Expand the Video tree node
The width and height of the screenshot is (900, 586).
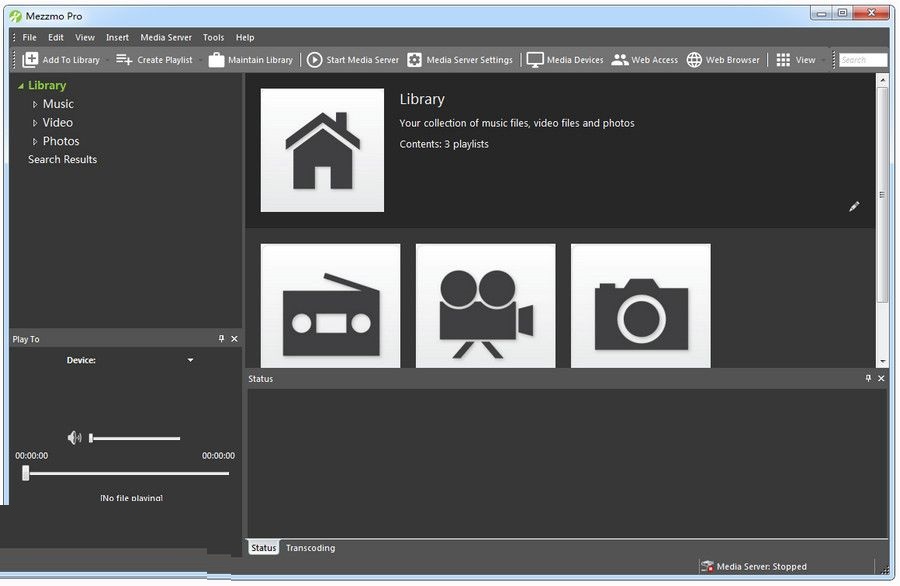[x=35, y=123]
